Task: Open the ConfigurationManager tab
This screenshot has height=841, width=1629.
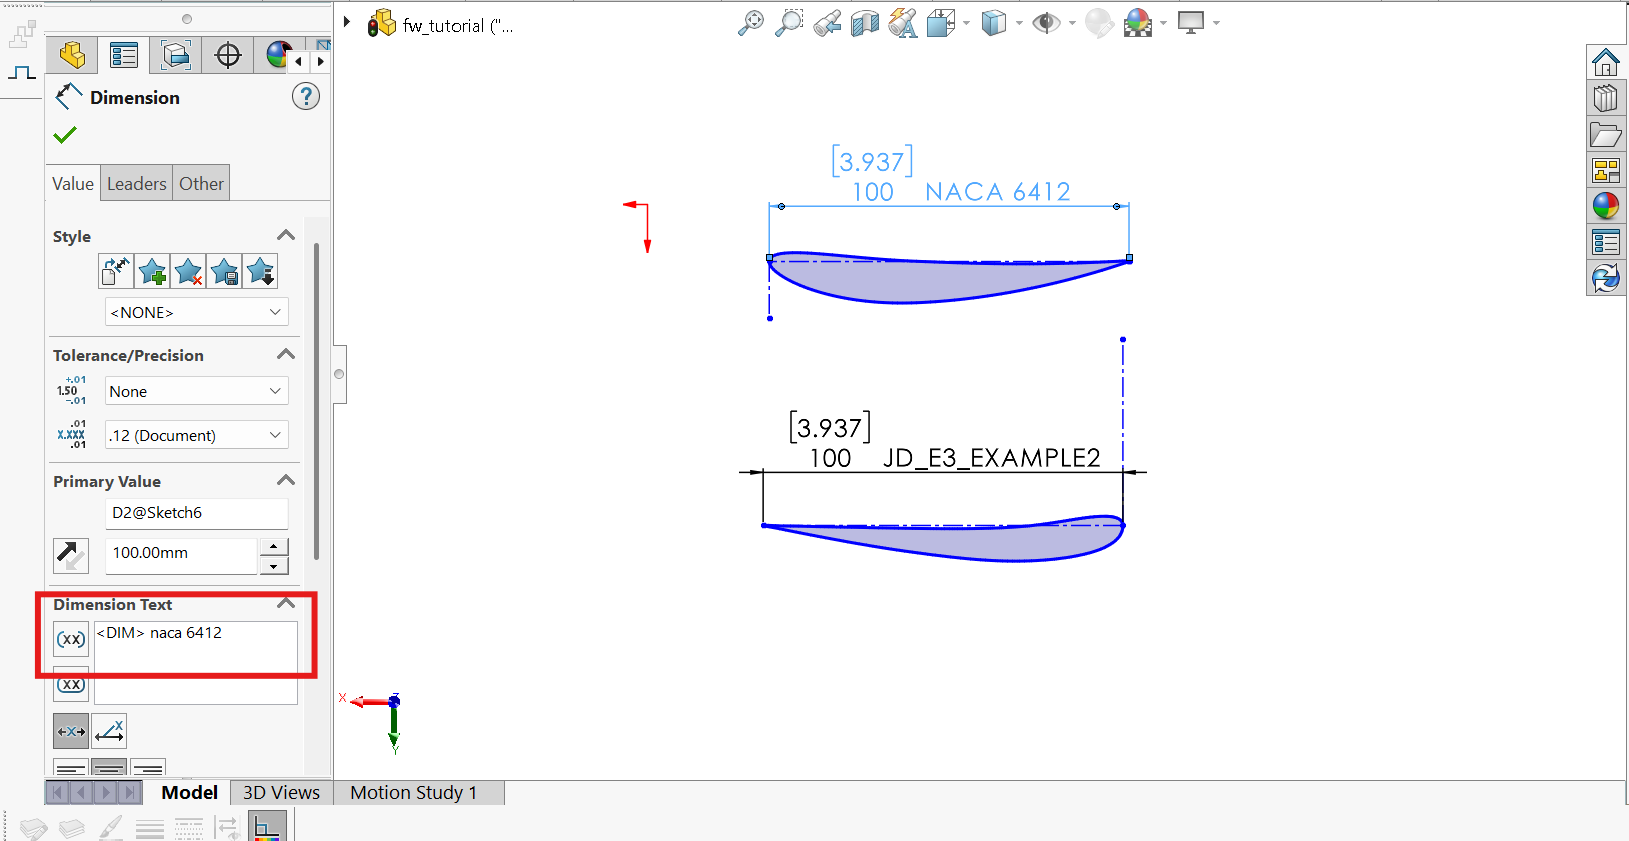Action: click(x=176, y=55)
